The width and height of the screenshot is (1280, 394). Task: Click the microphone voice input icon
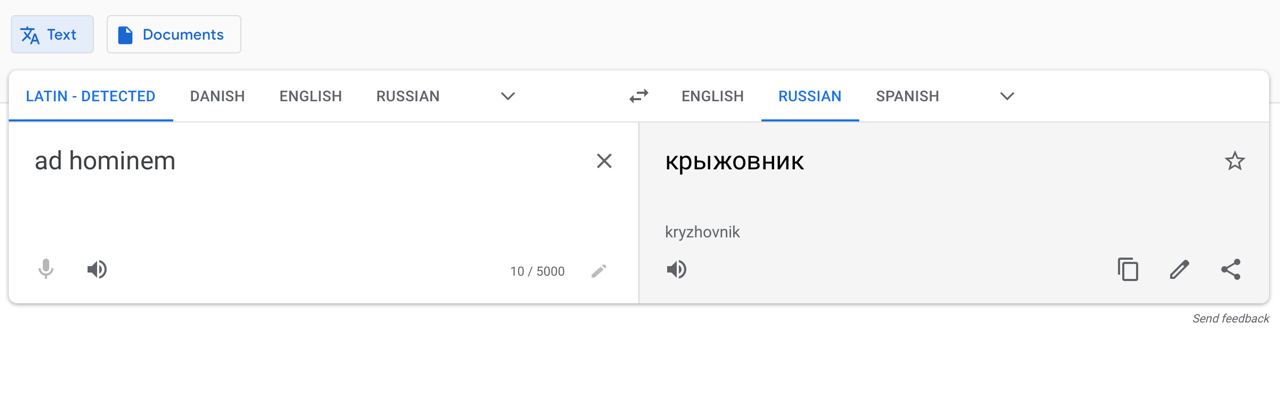click(x=46, y=269)
